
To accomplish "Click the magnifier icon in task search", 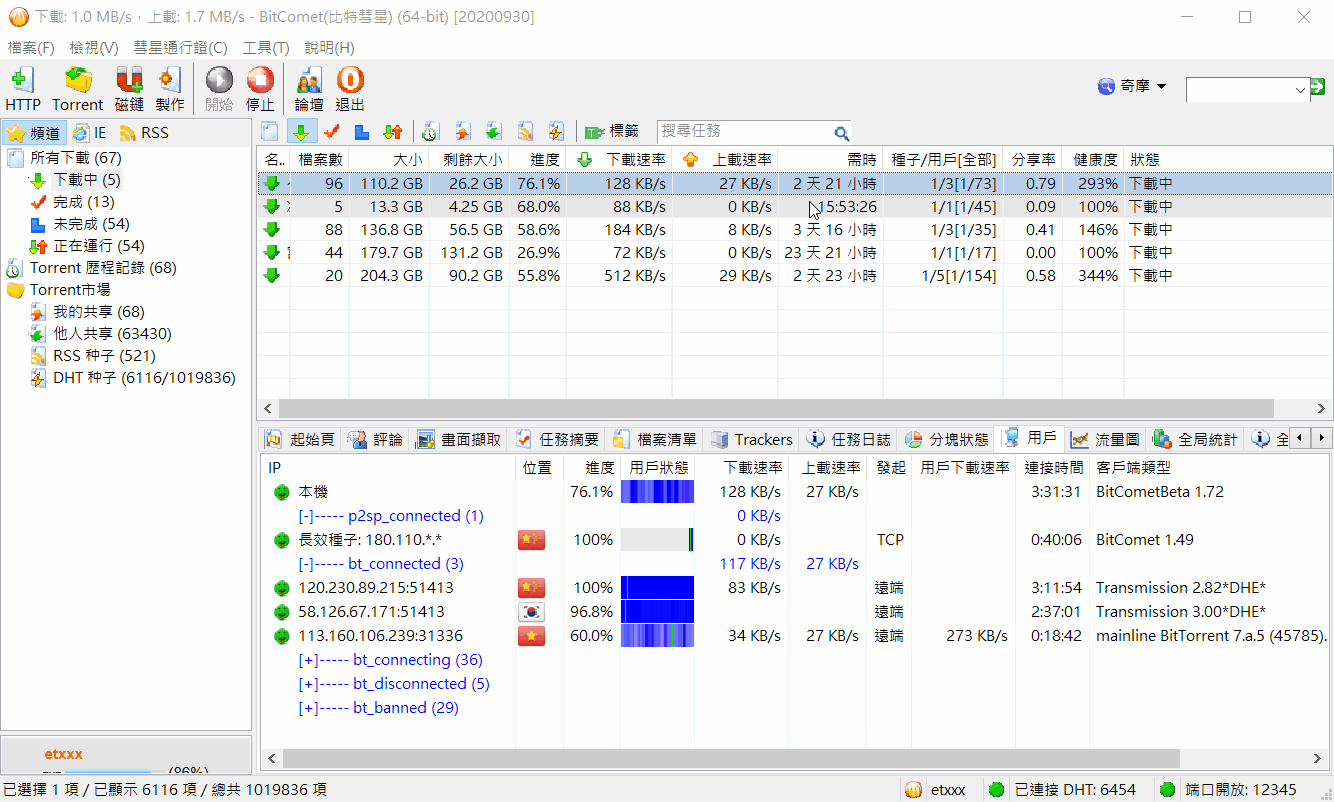I will coord(841,132).
